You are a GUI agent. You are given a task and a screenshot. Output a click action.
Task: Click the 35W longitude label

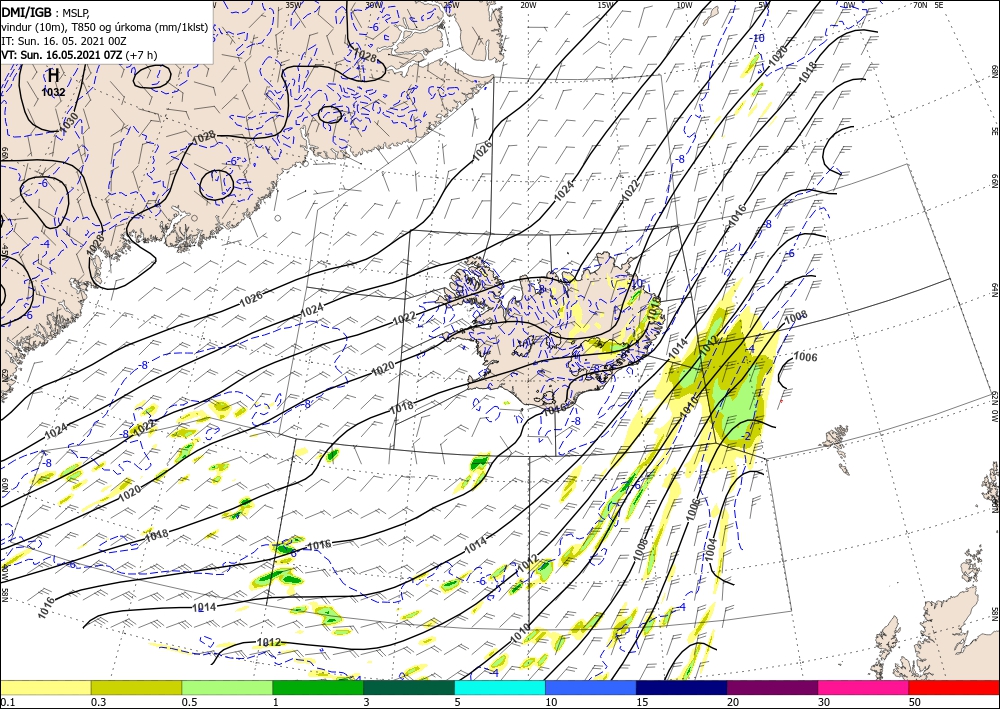point(293,5)
